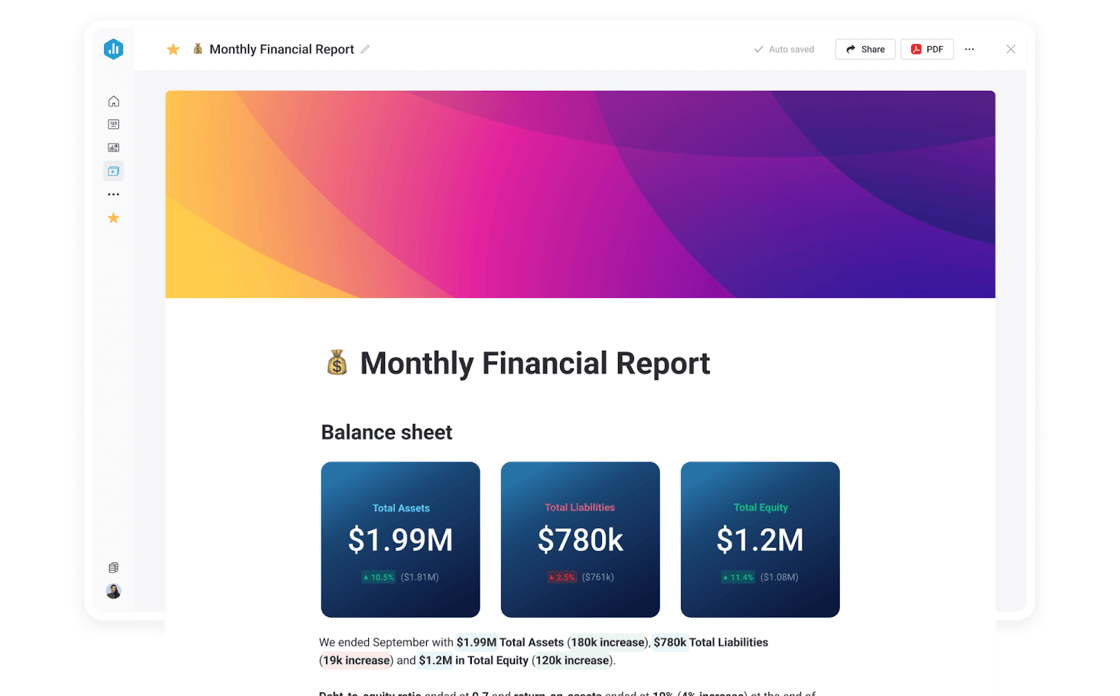The height and width of the screenshot is (696, 1120).
Task: Click the large money bag emoji by page title
Action: [x=337, y=363]
